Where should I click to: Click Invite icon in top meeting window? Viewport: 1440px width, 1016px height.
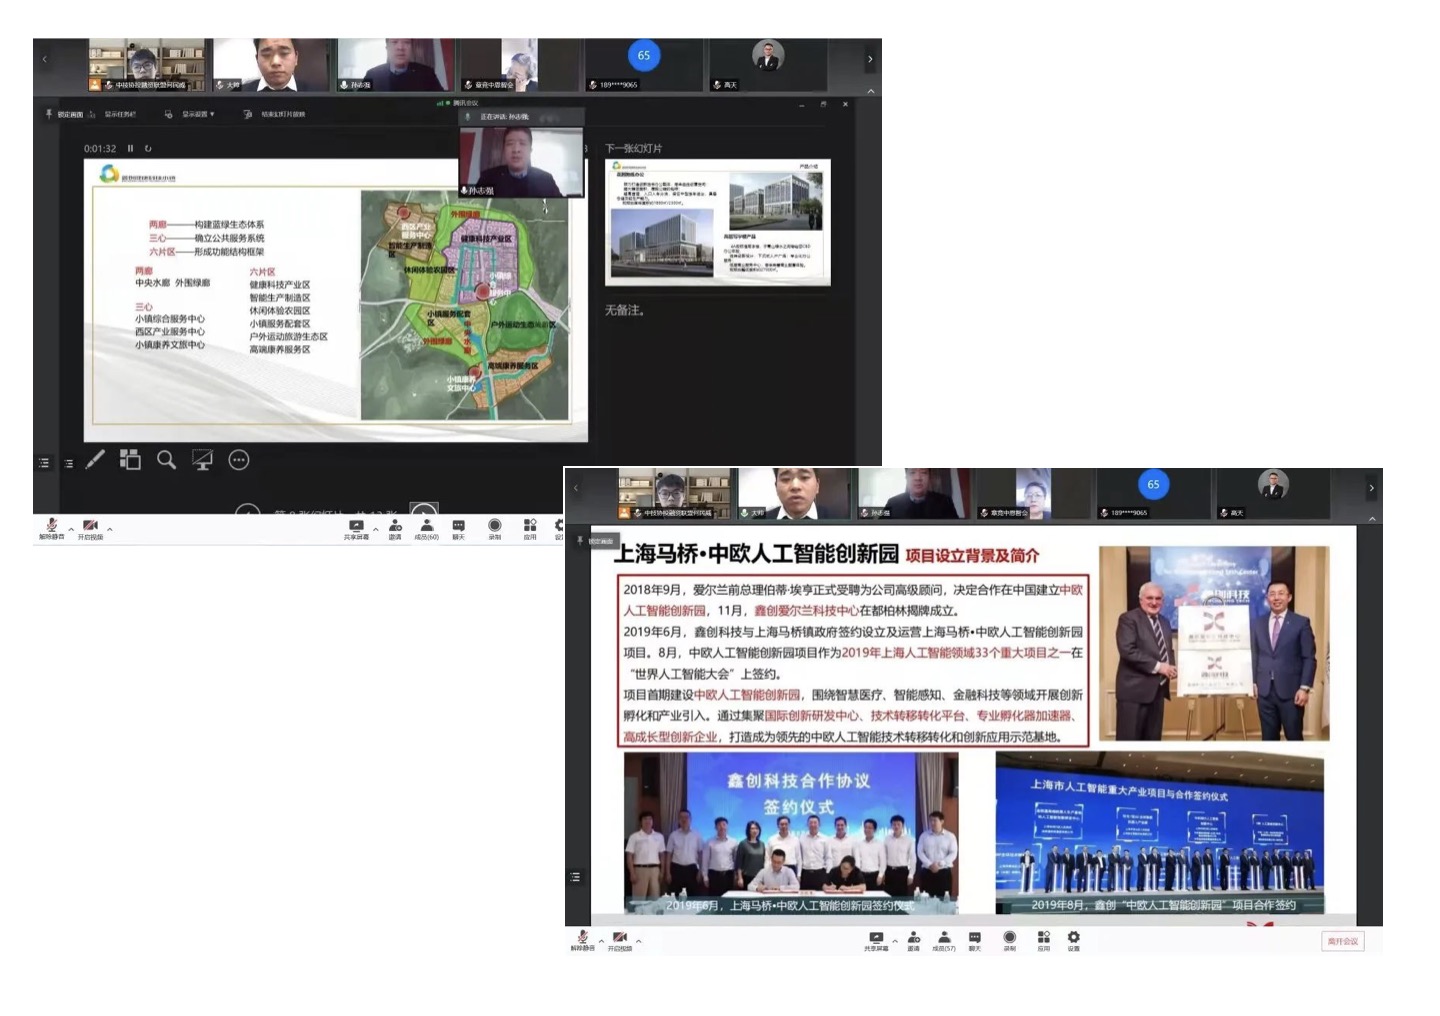tap(395, 529)
